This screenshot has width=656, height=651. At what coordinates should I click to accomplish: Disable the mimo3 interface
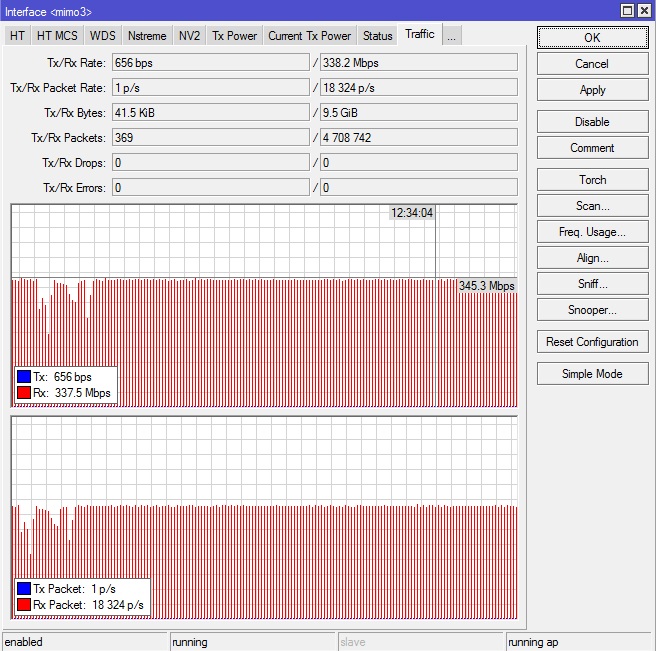pos(592,122)
